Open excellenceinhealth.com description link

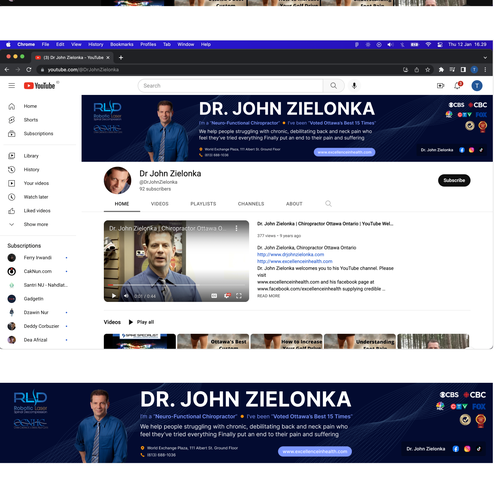click(x=295, y=261)
